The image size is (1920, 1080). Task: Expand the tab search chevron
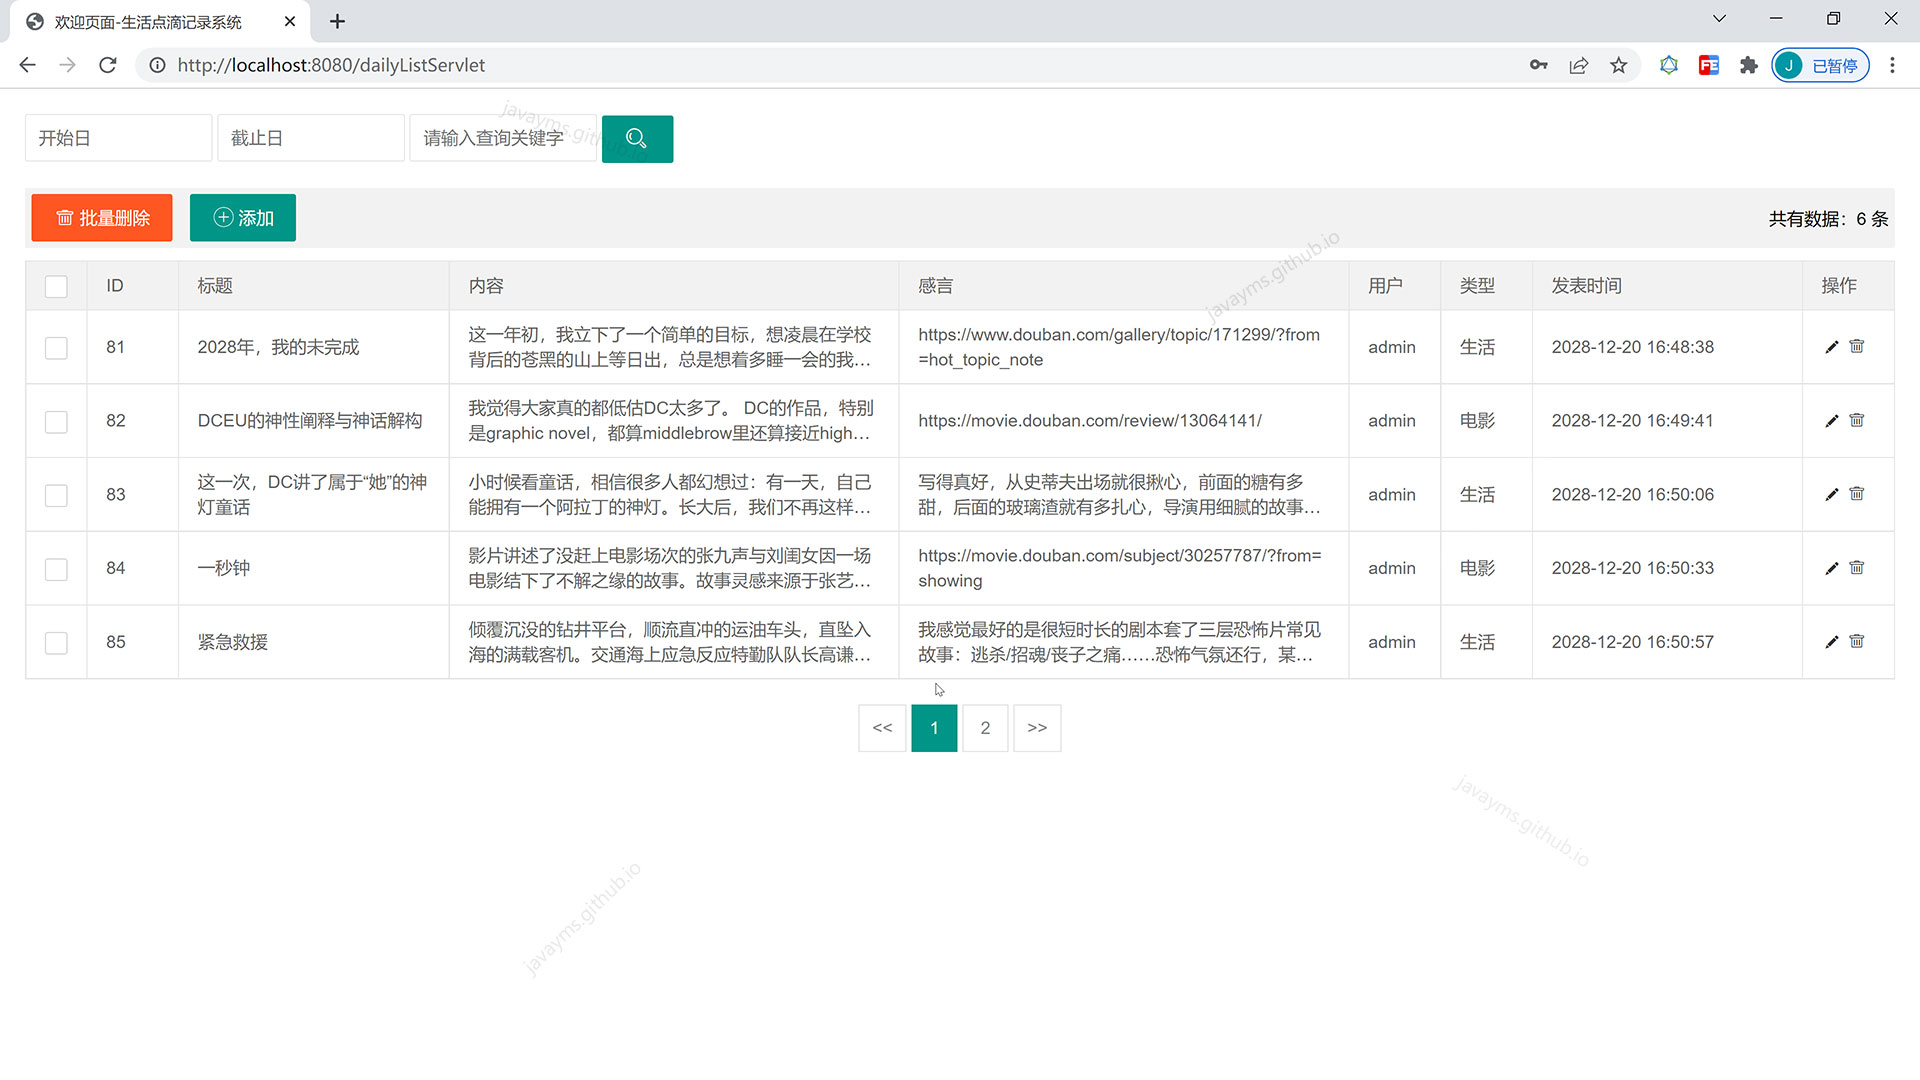point(1719,19)
